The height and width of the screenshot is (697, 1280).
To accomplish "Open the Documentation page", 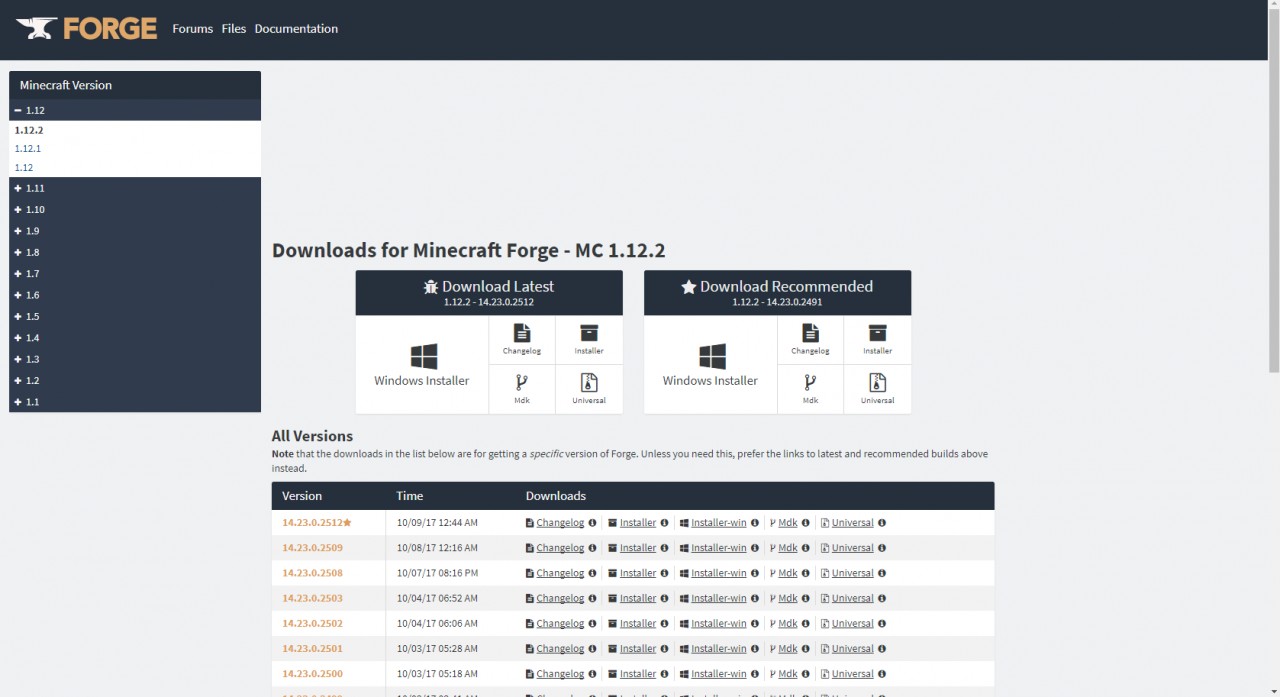I will click(296, 29).
